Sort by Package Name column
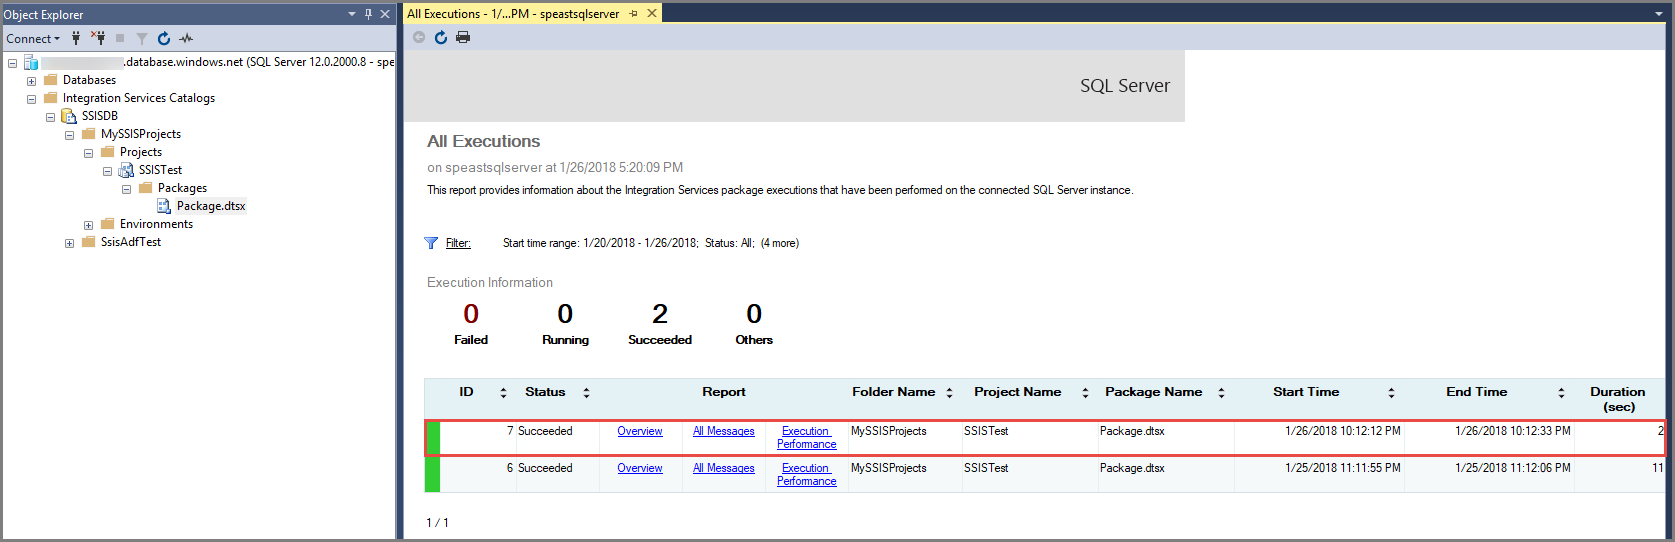This screenshot has height=542, width=1675. click(x=1221, y=393)
